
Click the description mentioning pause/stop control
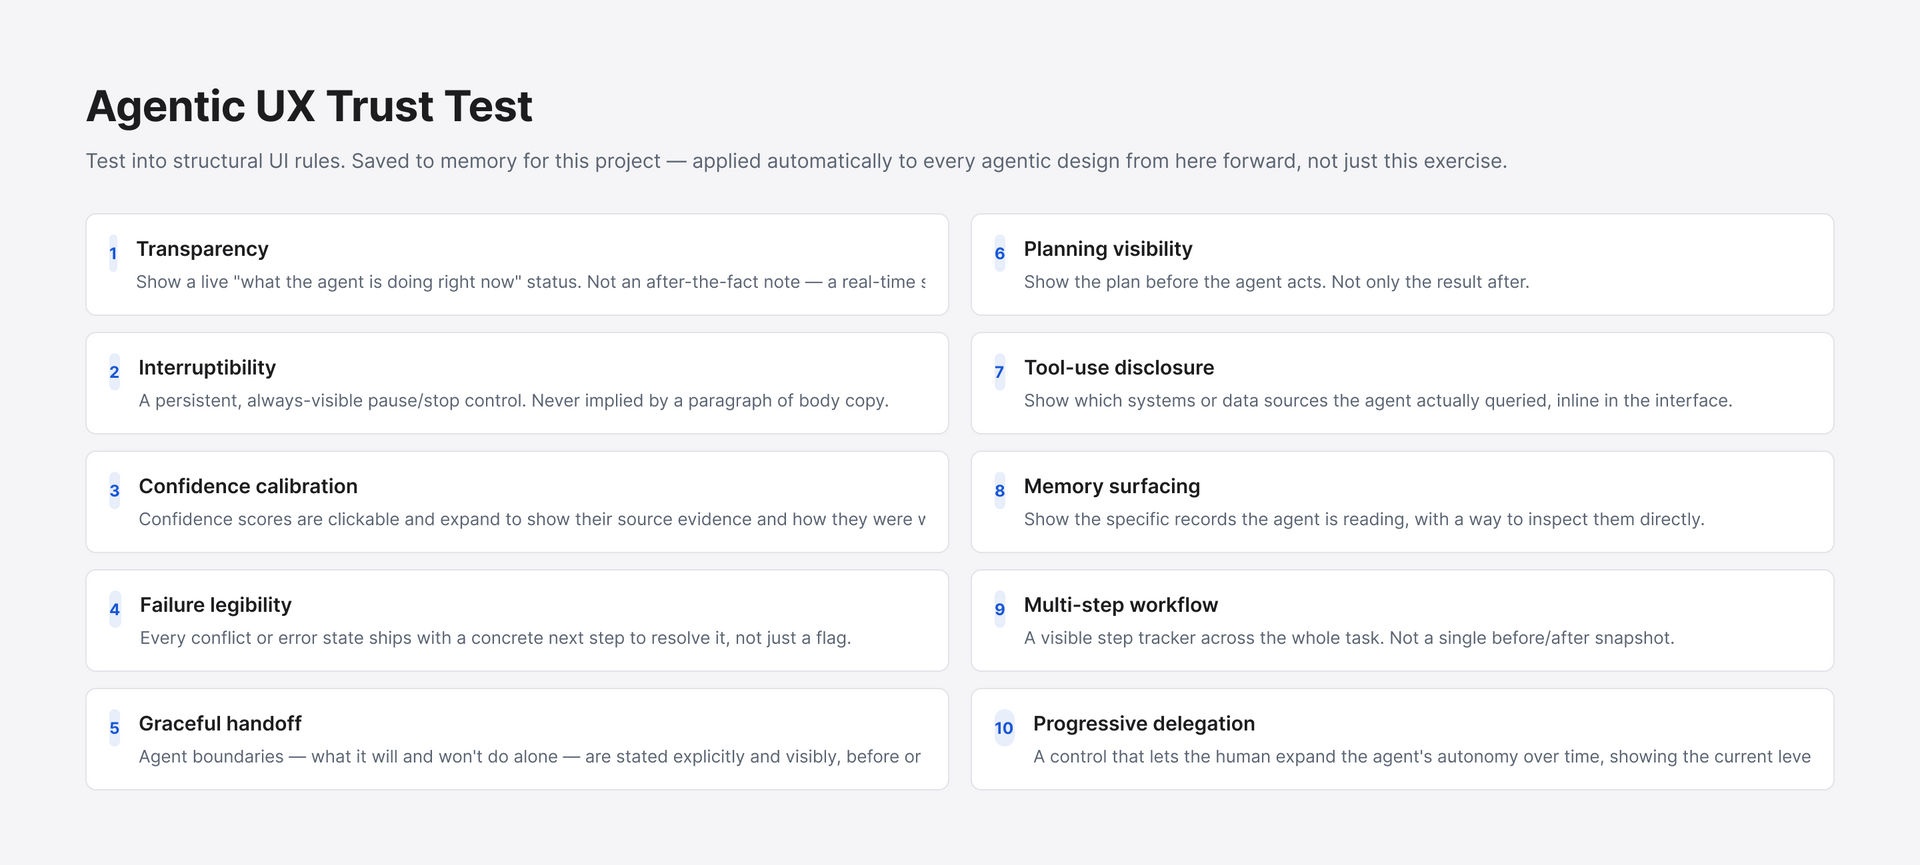[513, 400]
